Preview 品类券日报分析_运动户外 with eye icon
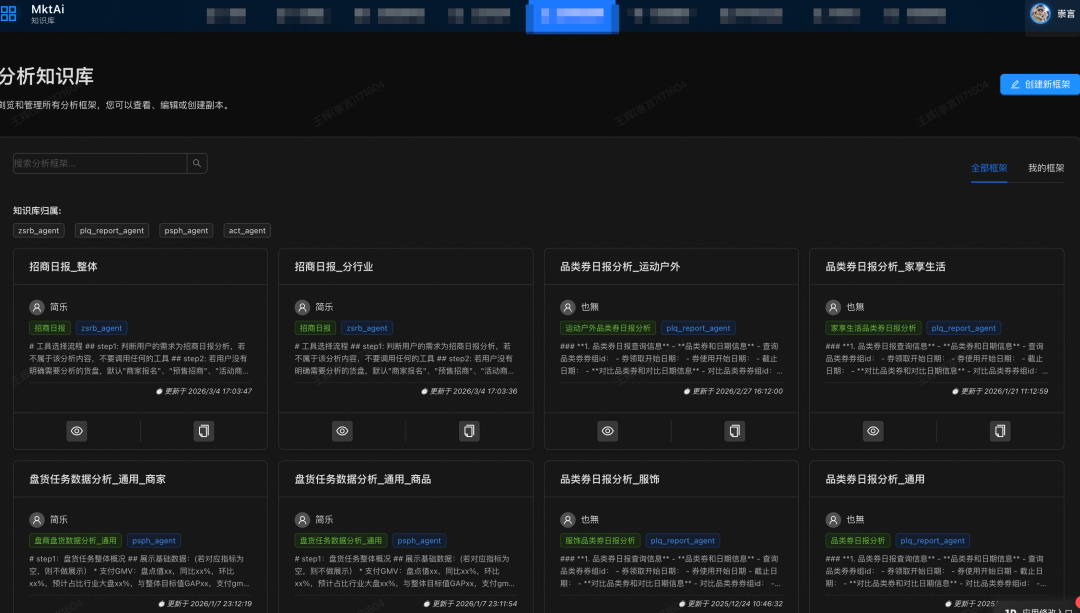Screen dimensions: 1080x613 click(x=608, y=431)
